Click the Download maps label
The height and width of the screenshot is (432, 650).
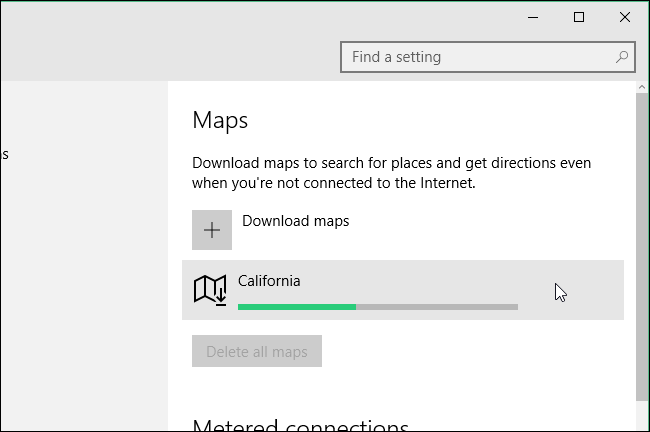(296, 221)
